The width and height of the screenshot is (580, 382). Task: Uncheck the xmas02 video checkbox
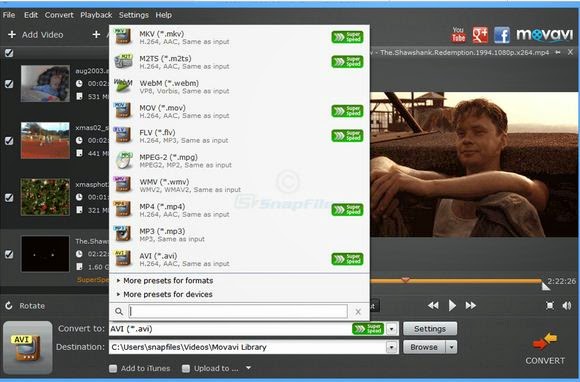click(9, 141)
